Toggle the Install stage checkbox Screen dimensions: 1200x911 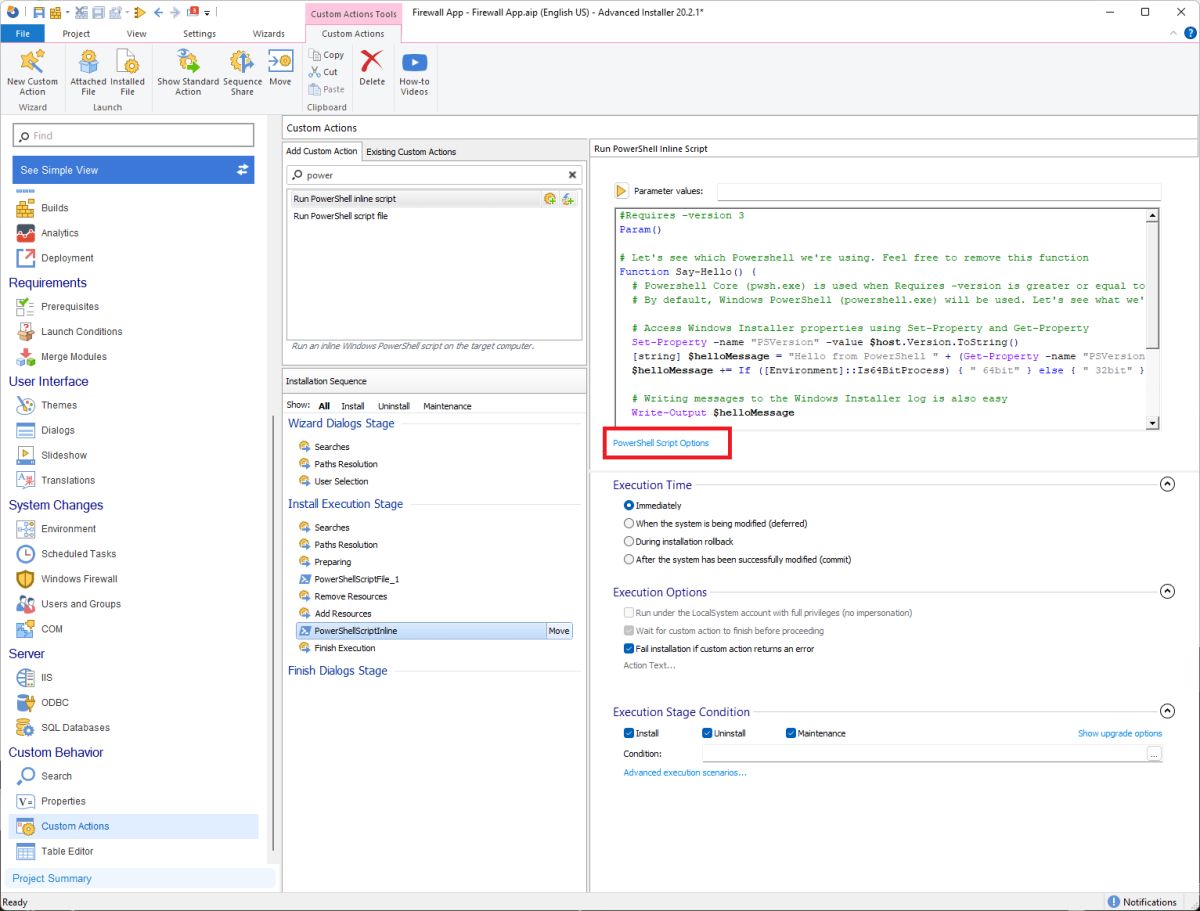(629, 734)
